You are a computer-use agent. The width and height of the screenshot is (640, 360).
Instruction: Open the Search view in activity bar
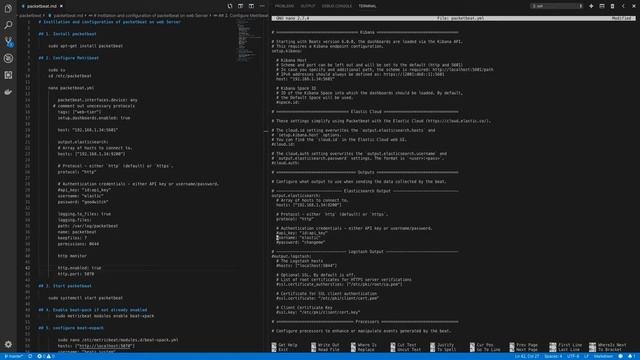point(8,25)
